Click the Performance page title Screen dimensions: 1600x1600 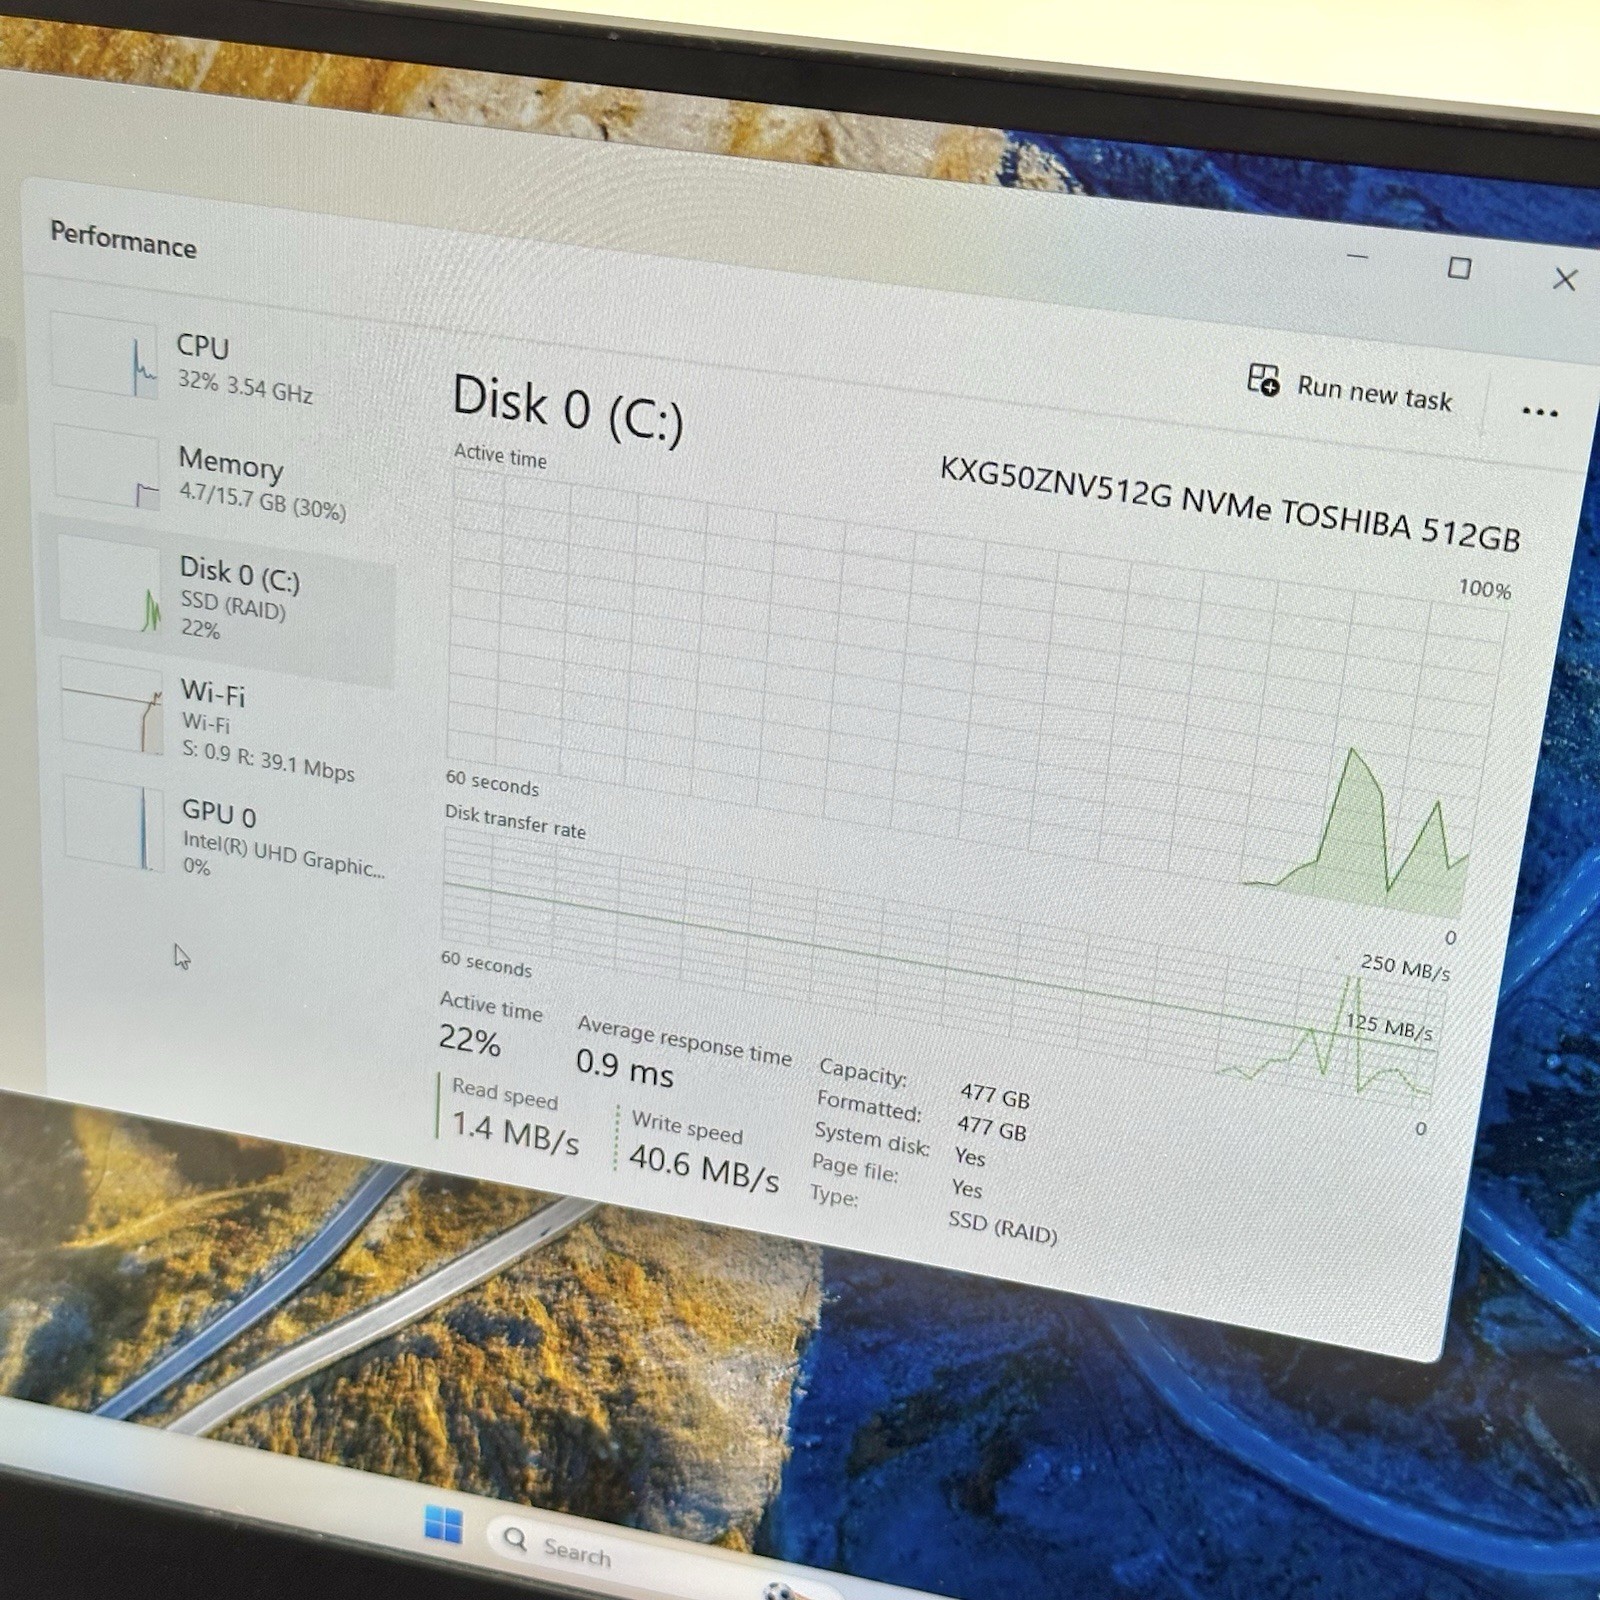point(123,240)
